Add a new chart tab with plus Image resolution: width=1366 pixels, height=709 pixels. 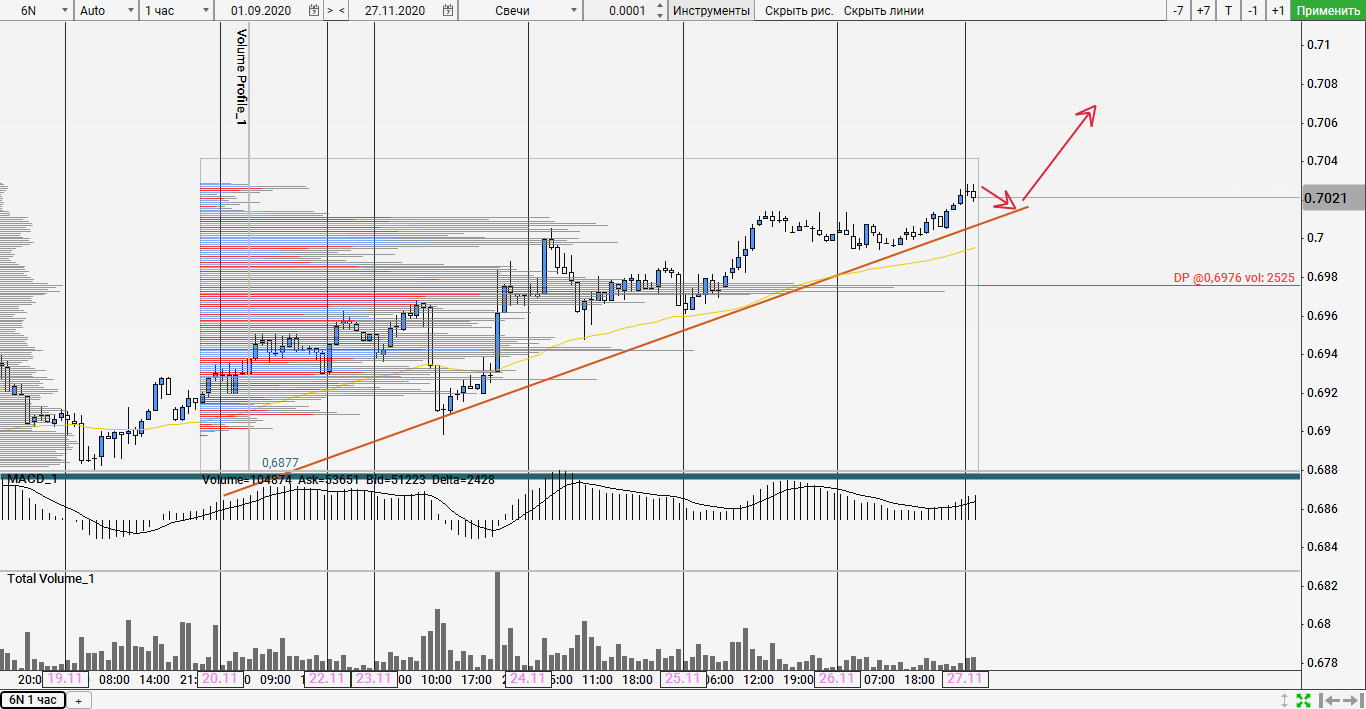[78, 700]
